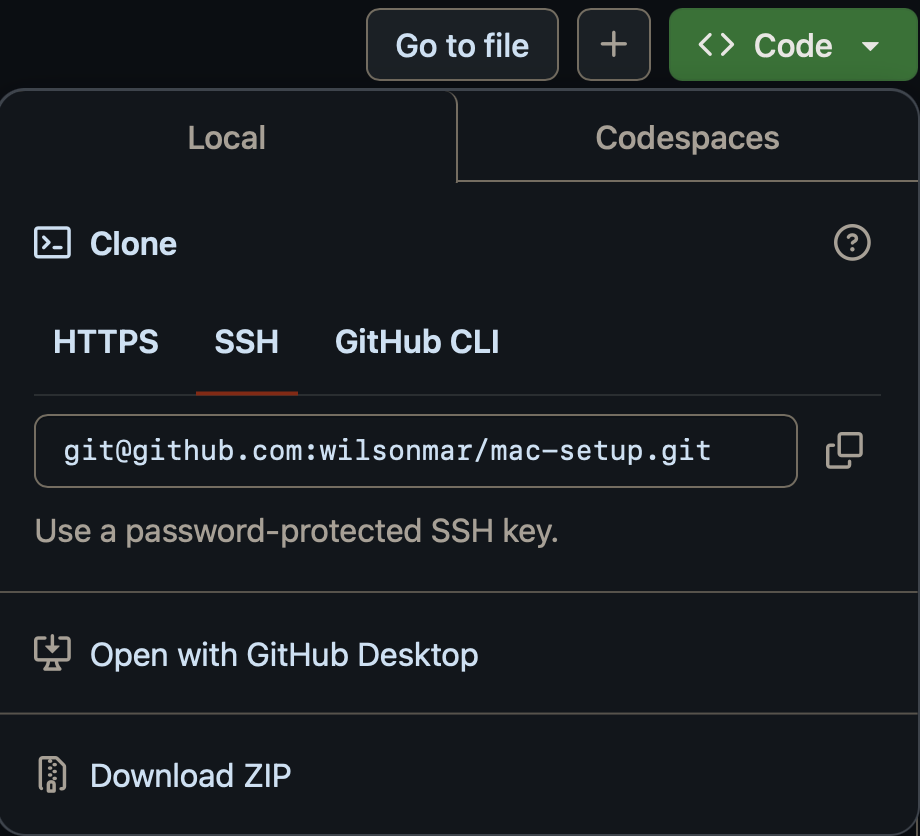Toggle the green Code dropdown button
The width and height of the screenshot is (920, 836).
click(793, 45)
